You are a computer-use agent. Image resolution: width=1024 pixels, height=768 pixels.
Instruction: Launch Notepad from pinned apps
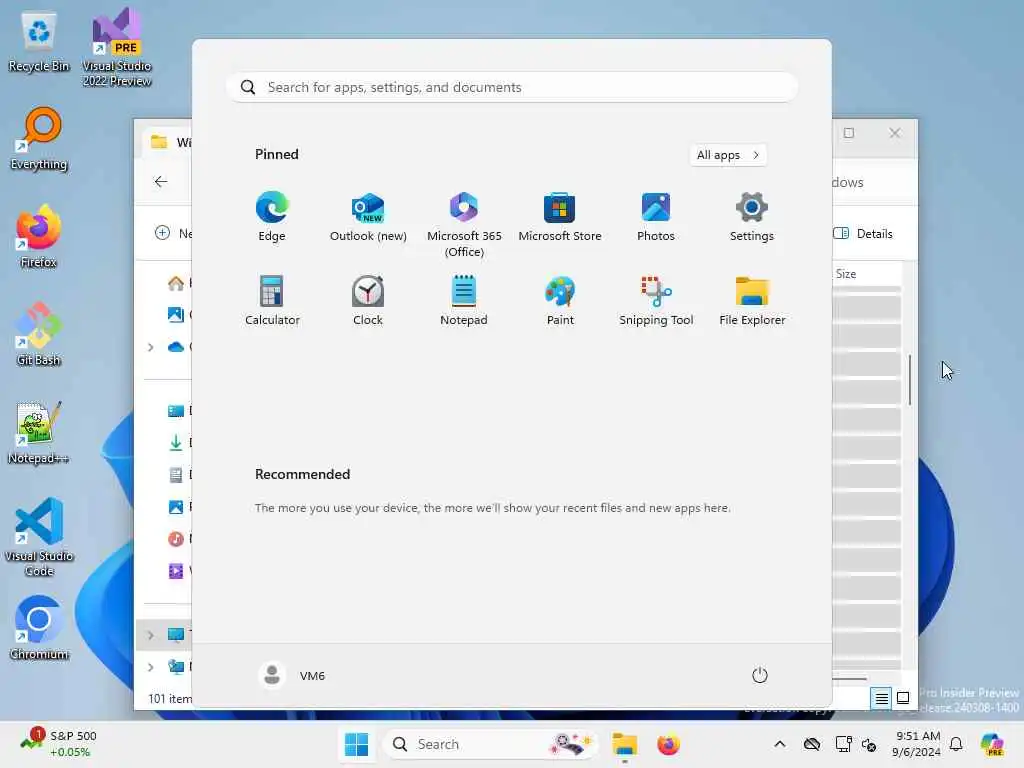pos(464,300)
